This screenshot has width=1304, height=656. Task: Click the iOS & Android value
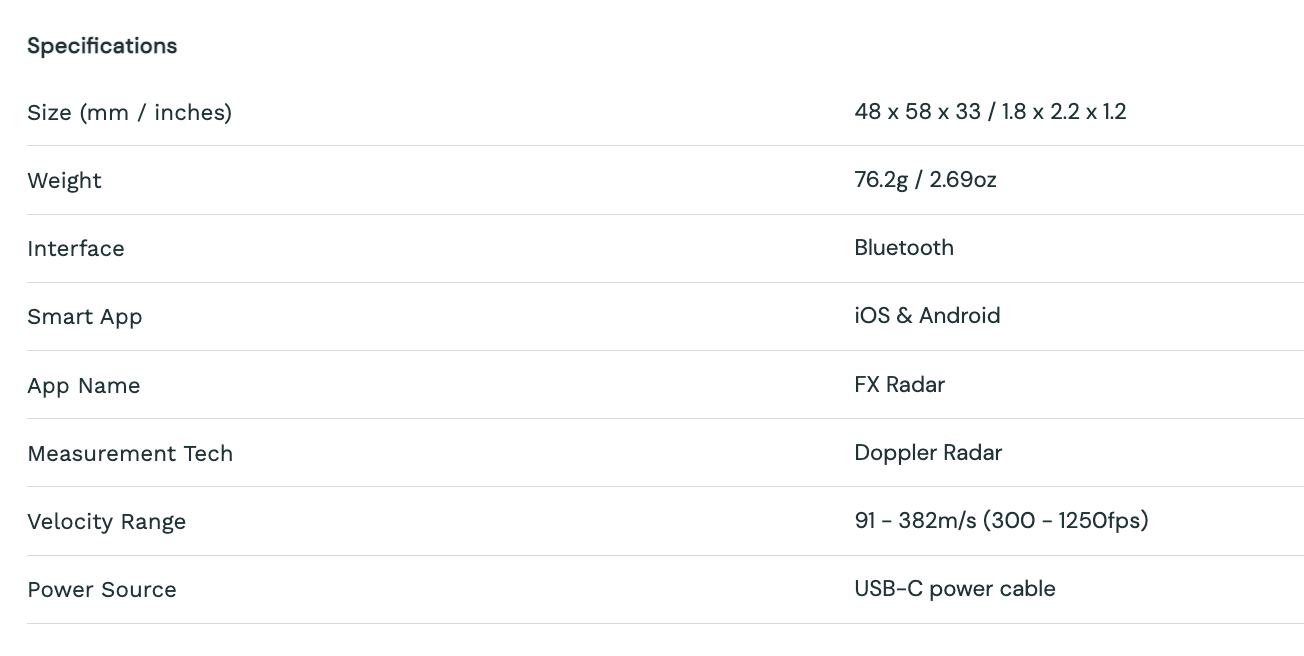(927, 316)
